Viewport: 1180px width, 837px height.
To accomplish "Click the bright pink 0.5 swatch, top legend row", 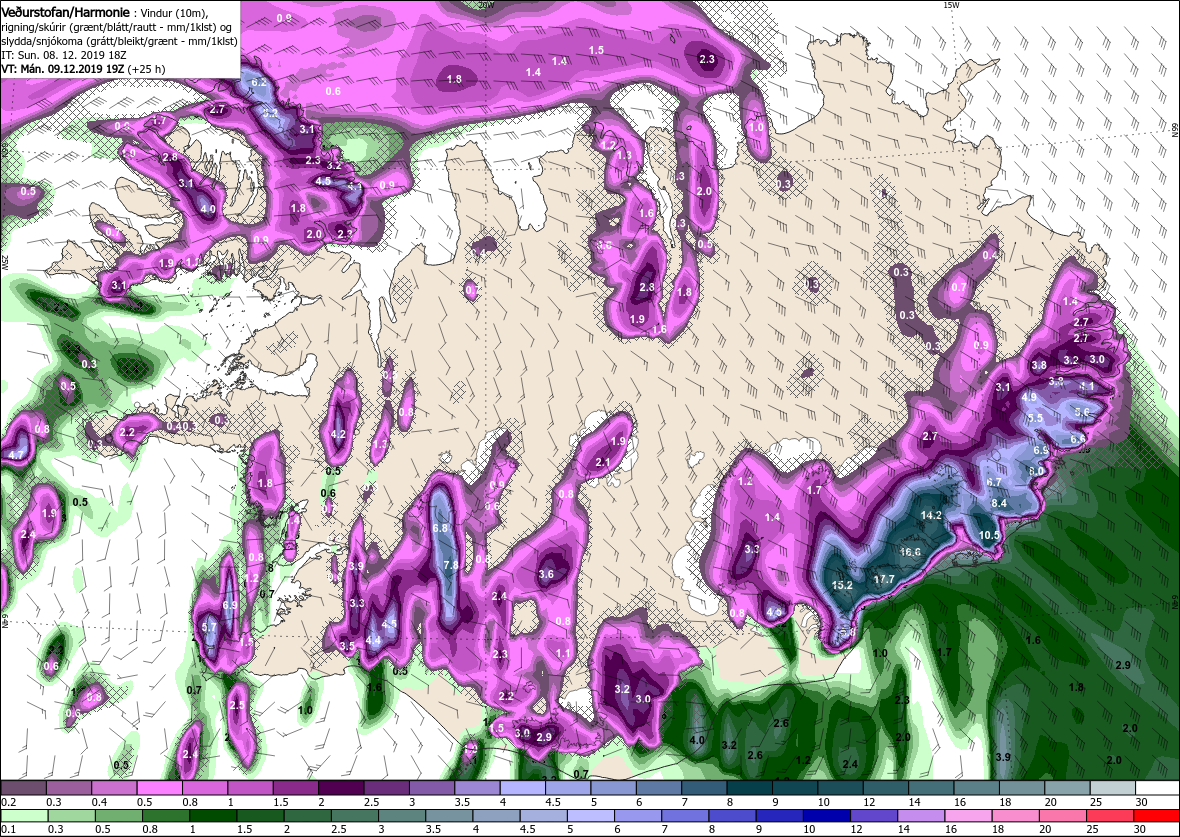I will (160, 787).
